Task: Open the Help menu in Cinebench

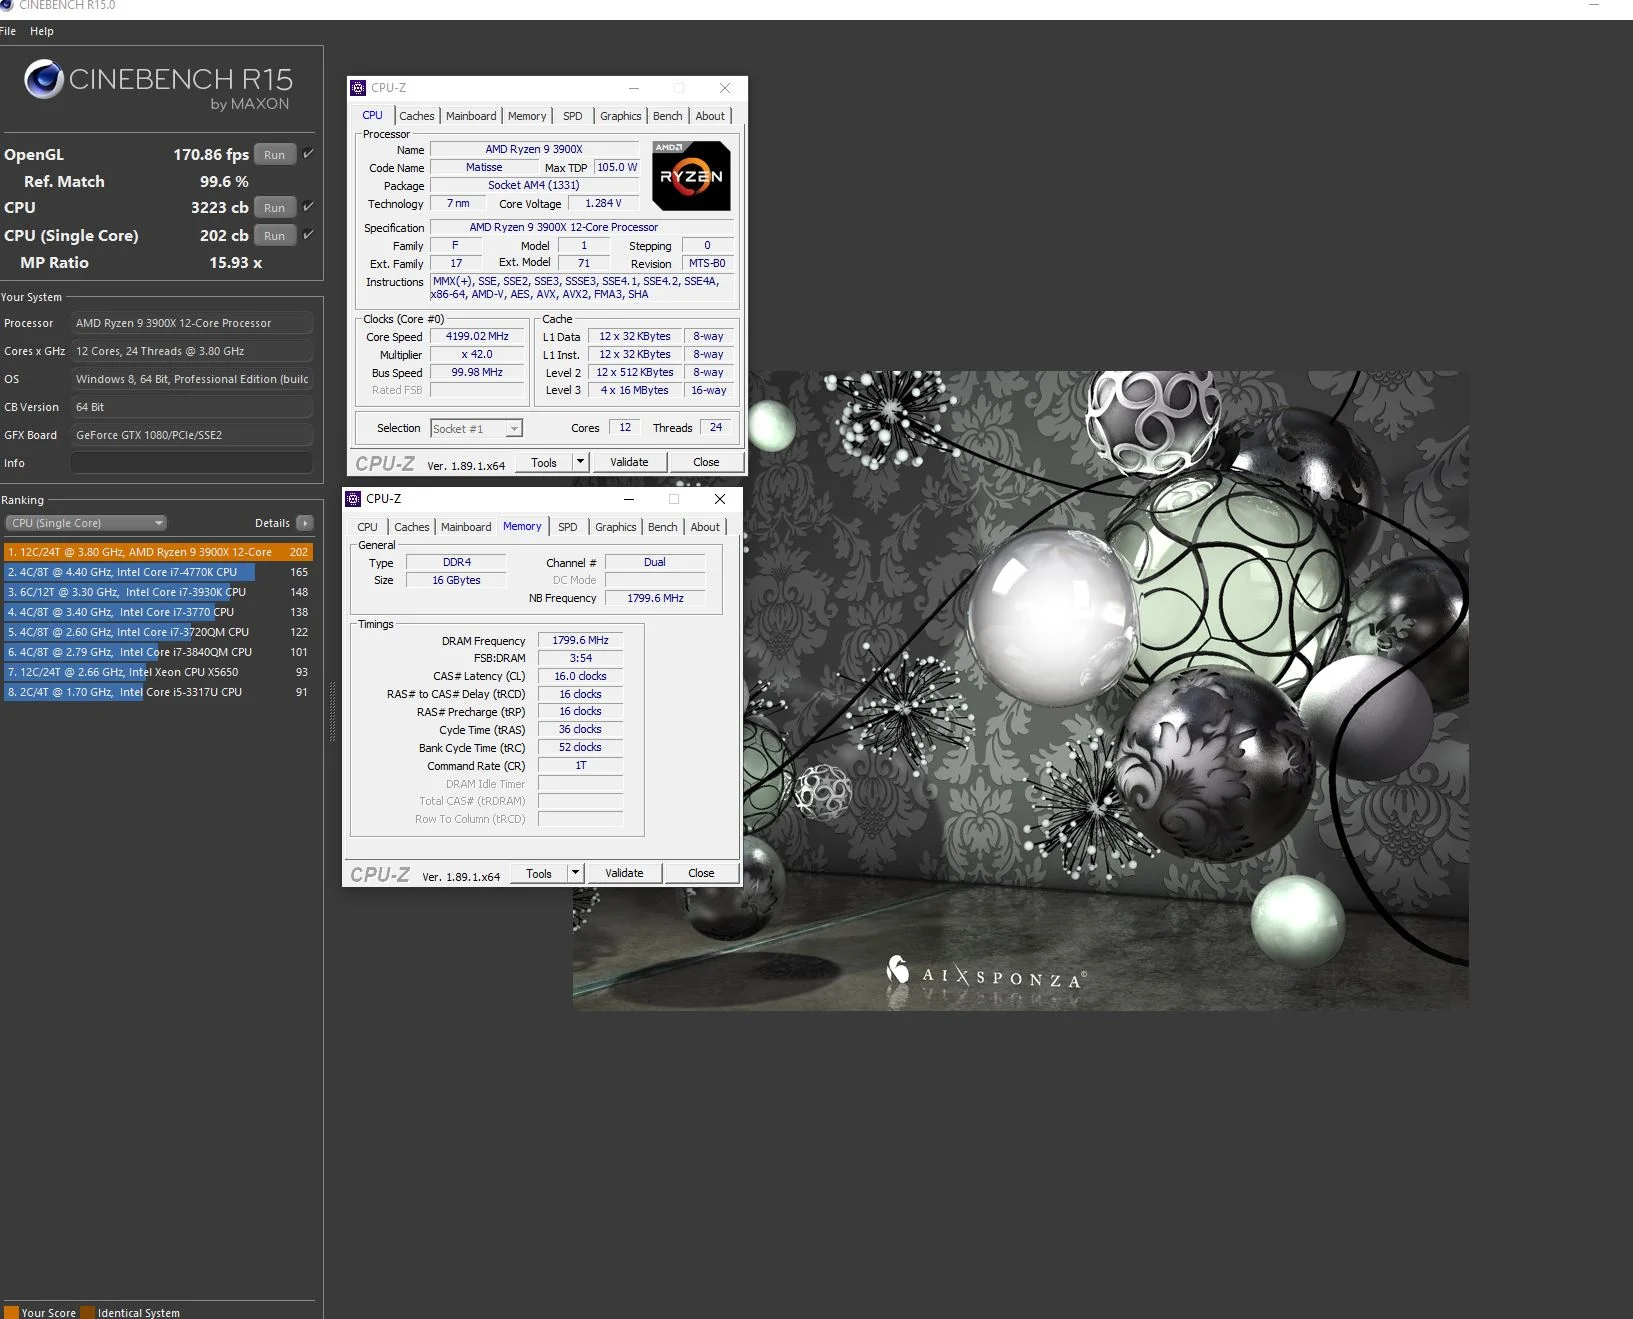Action: tap(42, 31)
